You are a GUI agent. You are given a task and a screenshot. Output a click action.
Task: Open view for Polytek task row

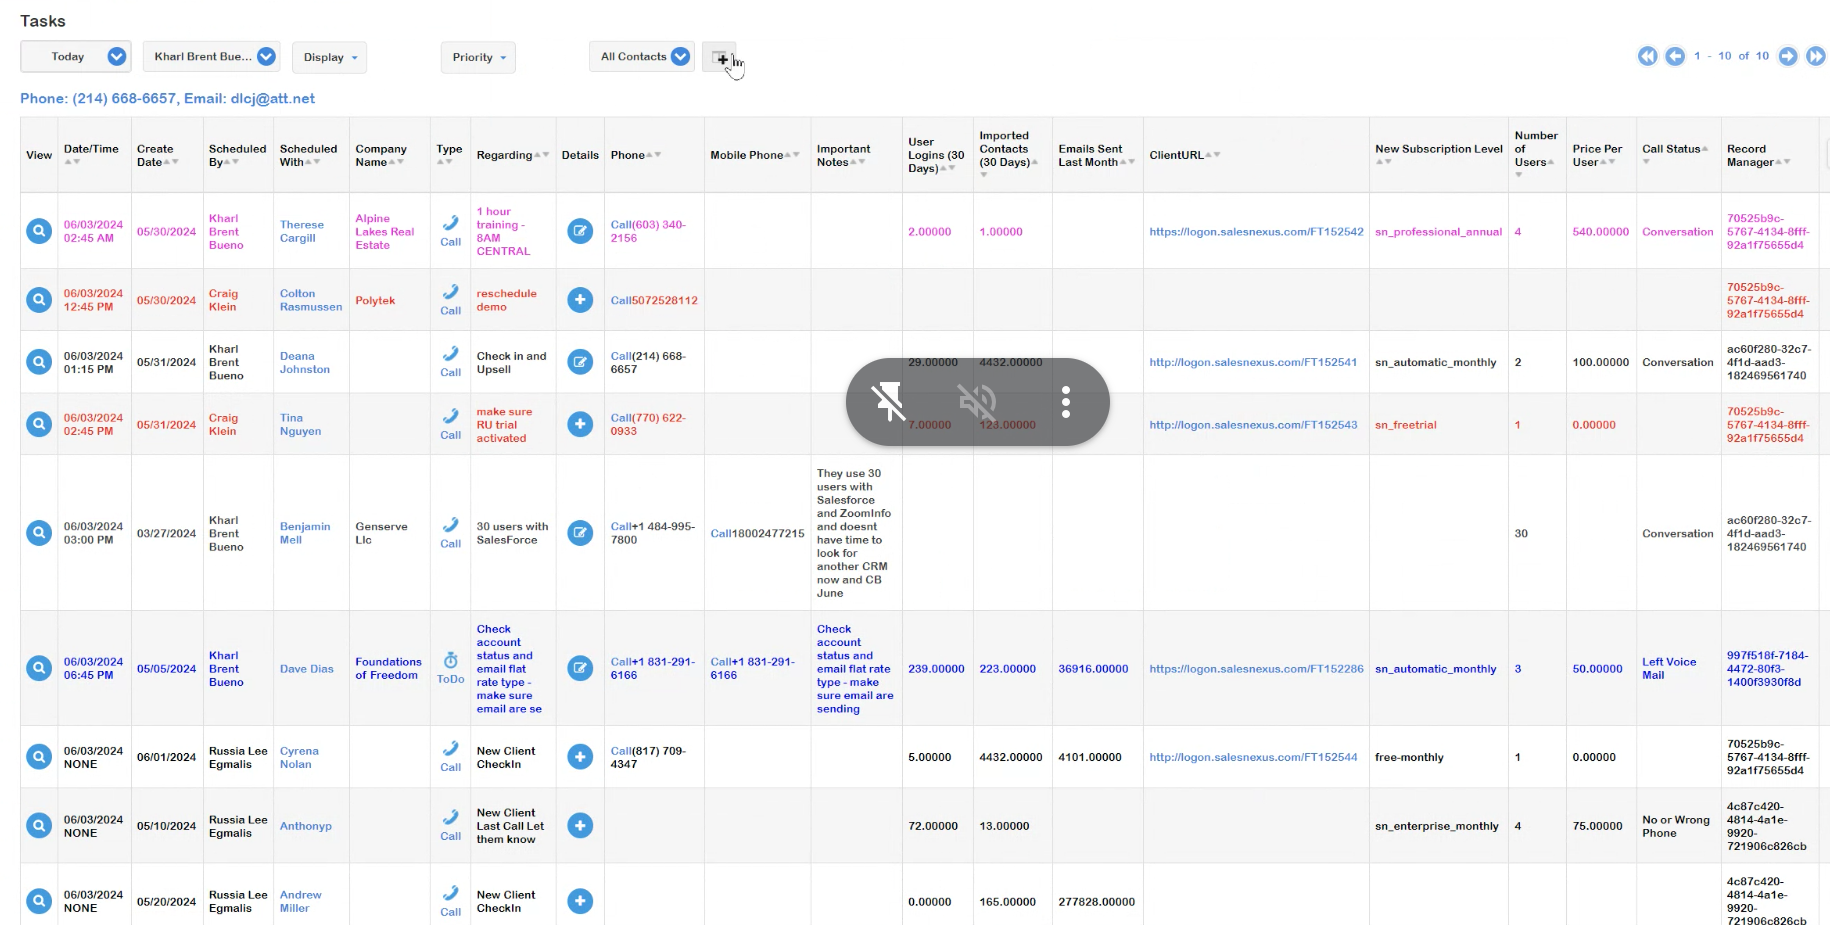pyautogui.click(x=39, y=300)
